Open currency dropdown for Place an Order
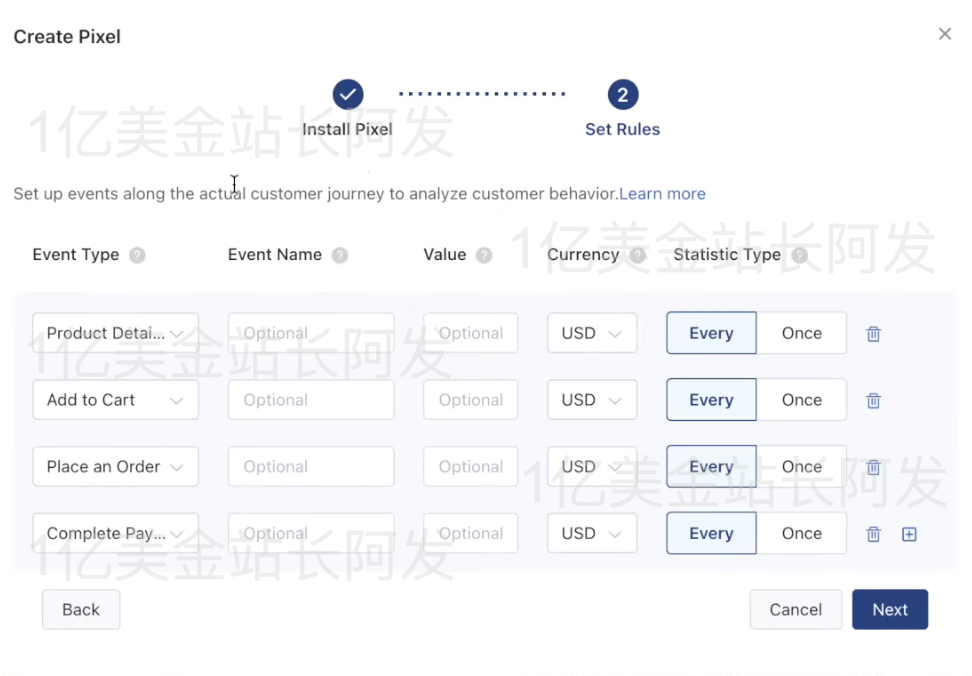The width and height of the screenshot is (972, 676). tap(592, 466)
